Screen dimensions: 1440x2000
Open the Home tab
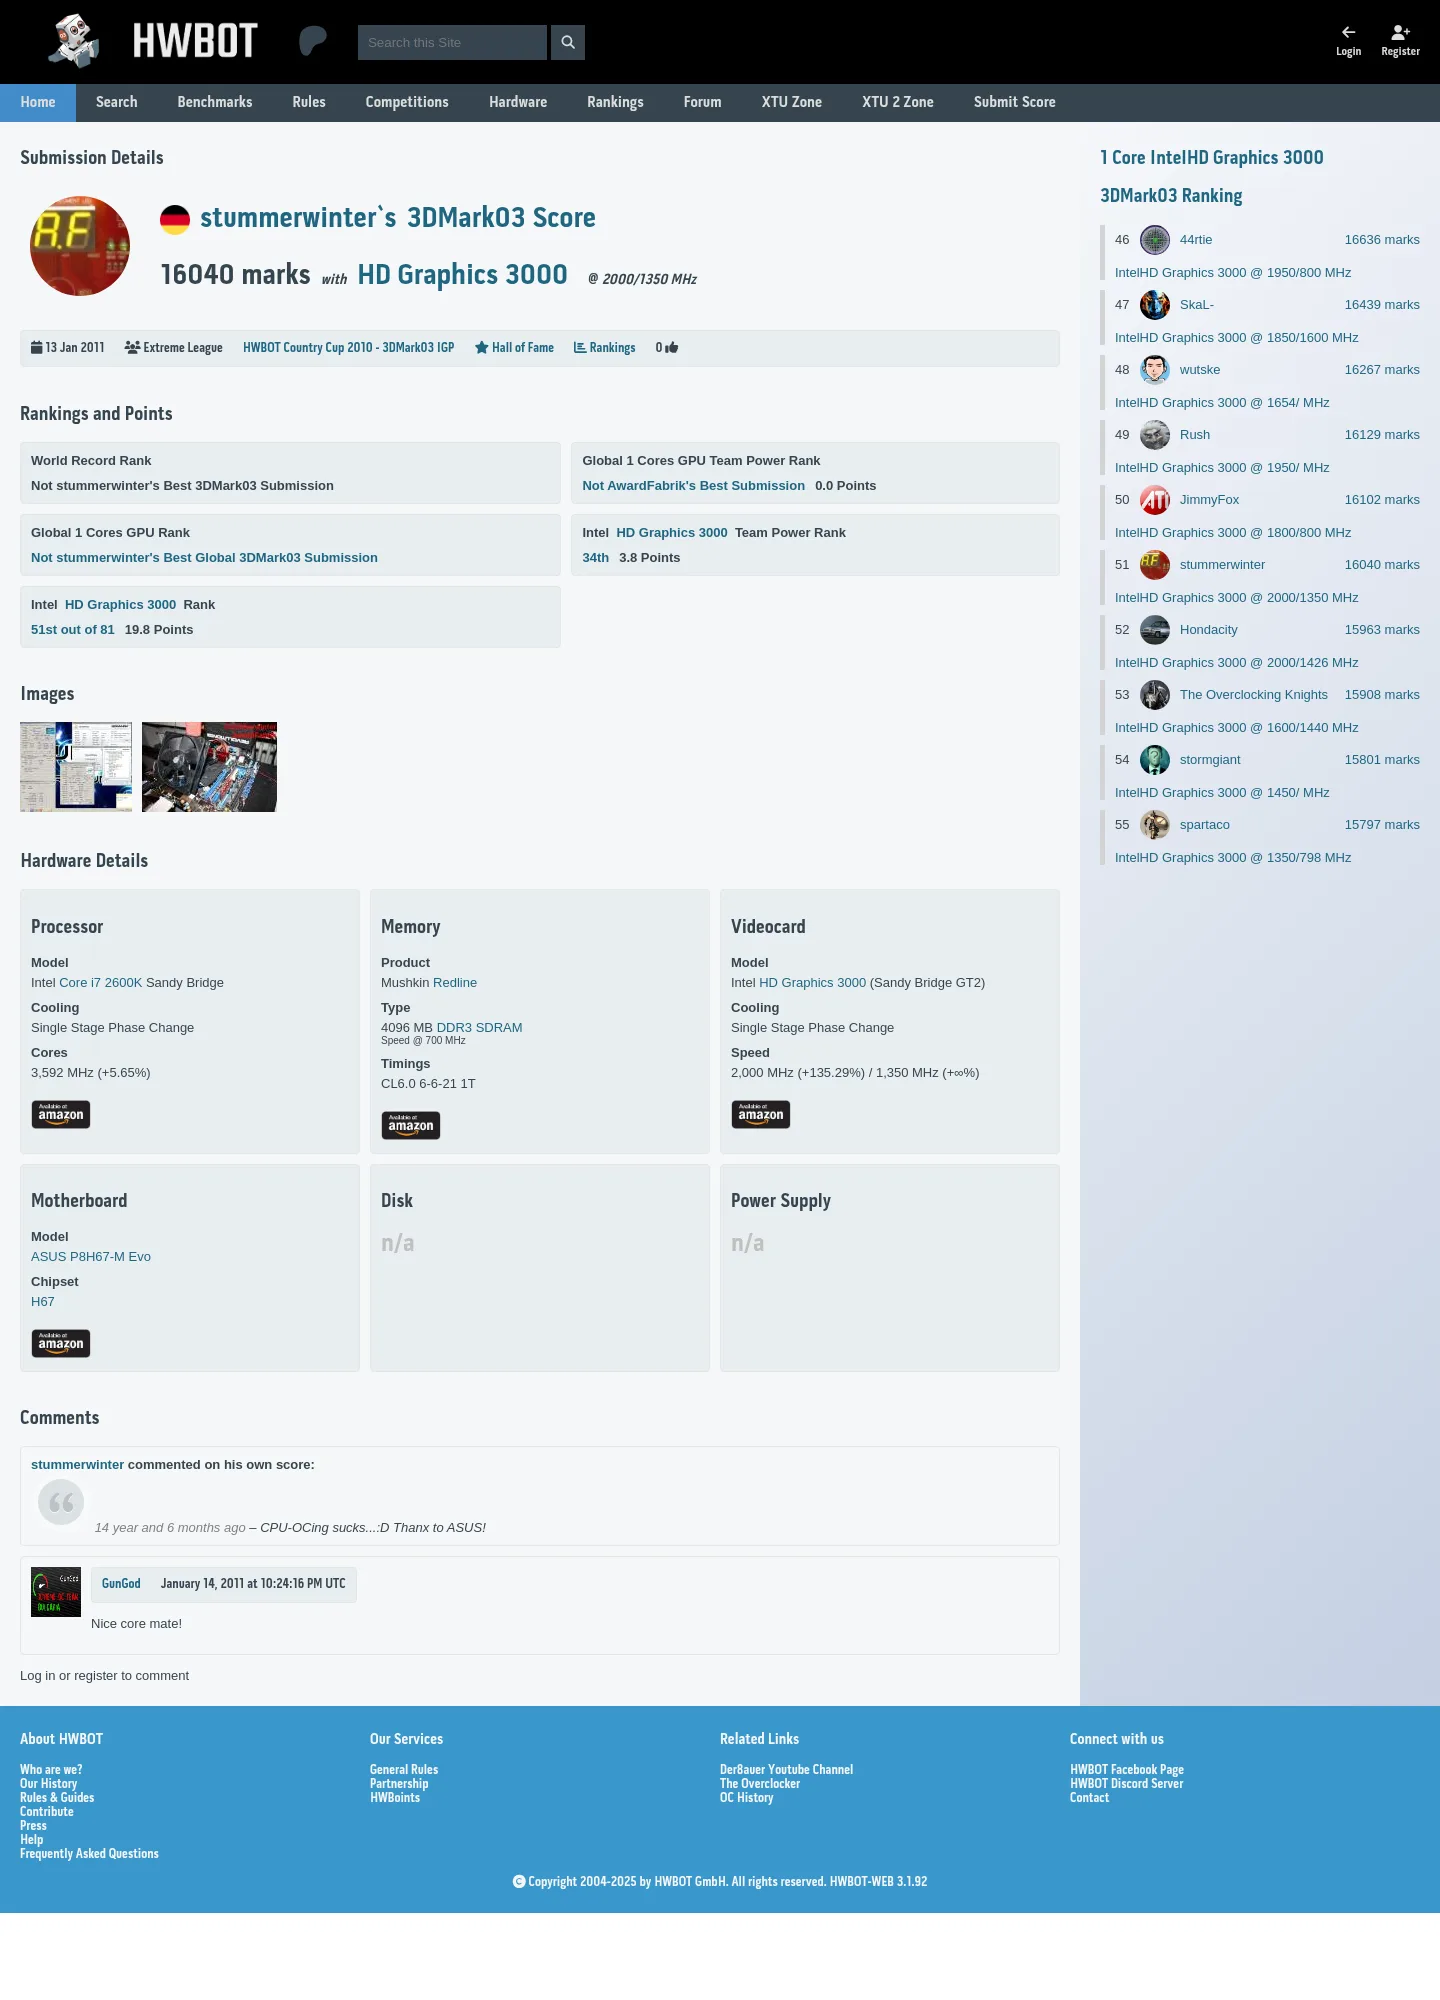pyautogui.click(x=38, y=102)
